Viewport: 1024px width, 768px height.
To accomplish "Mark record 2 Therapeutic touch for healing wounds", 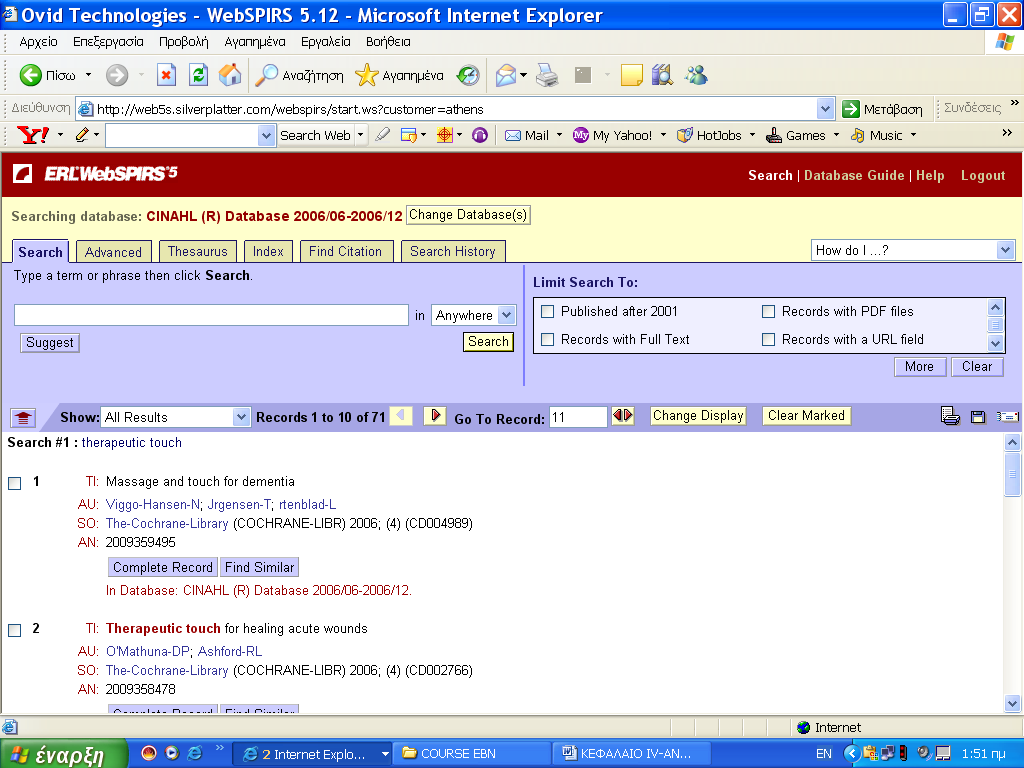I will (14, 630).
